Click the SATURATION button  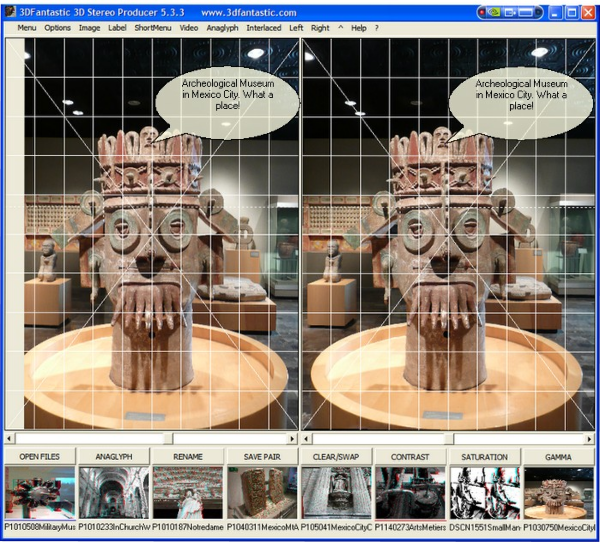click(x=484, y=457)
